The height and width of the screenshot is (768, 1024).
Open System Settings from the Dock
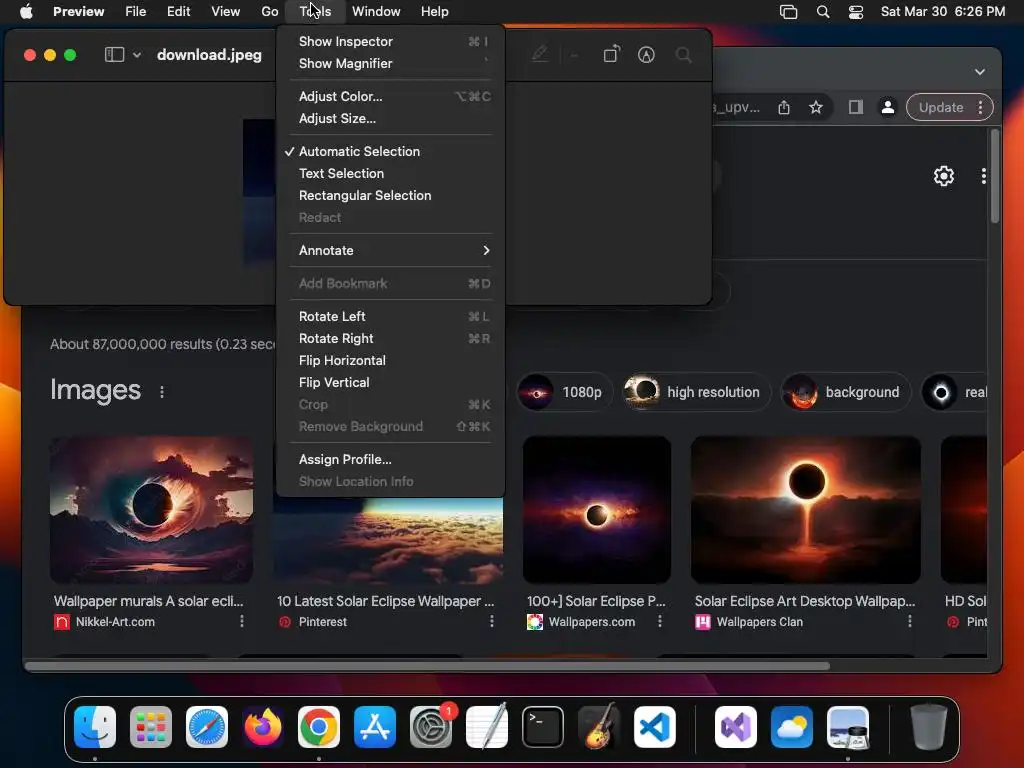(x=431, y=727)
